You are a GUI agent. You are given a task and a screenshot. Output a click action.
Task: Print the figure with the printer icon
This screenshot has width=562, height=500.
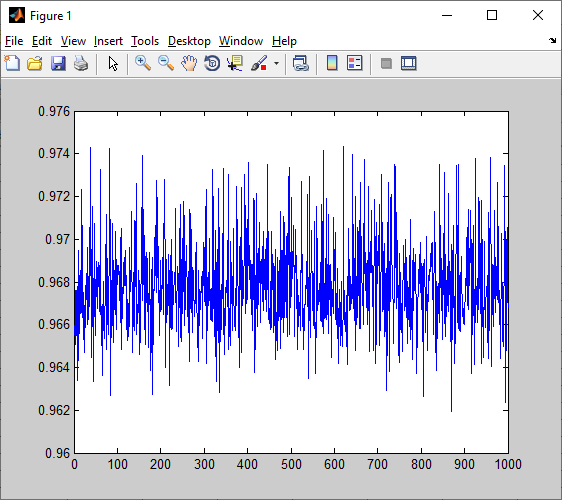tap(81, 63)
